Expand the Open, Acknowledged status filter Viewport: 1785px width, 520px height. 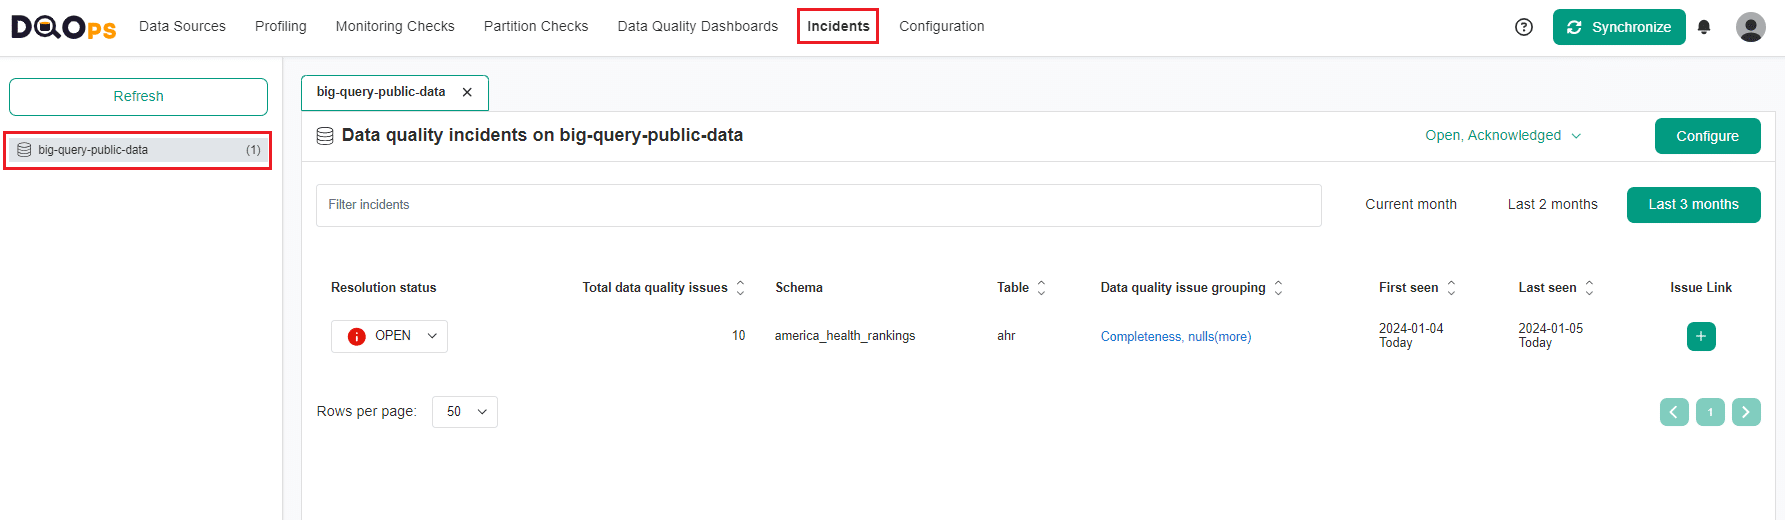pos(1502,136)
